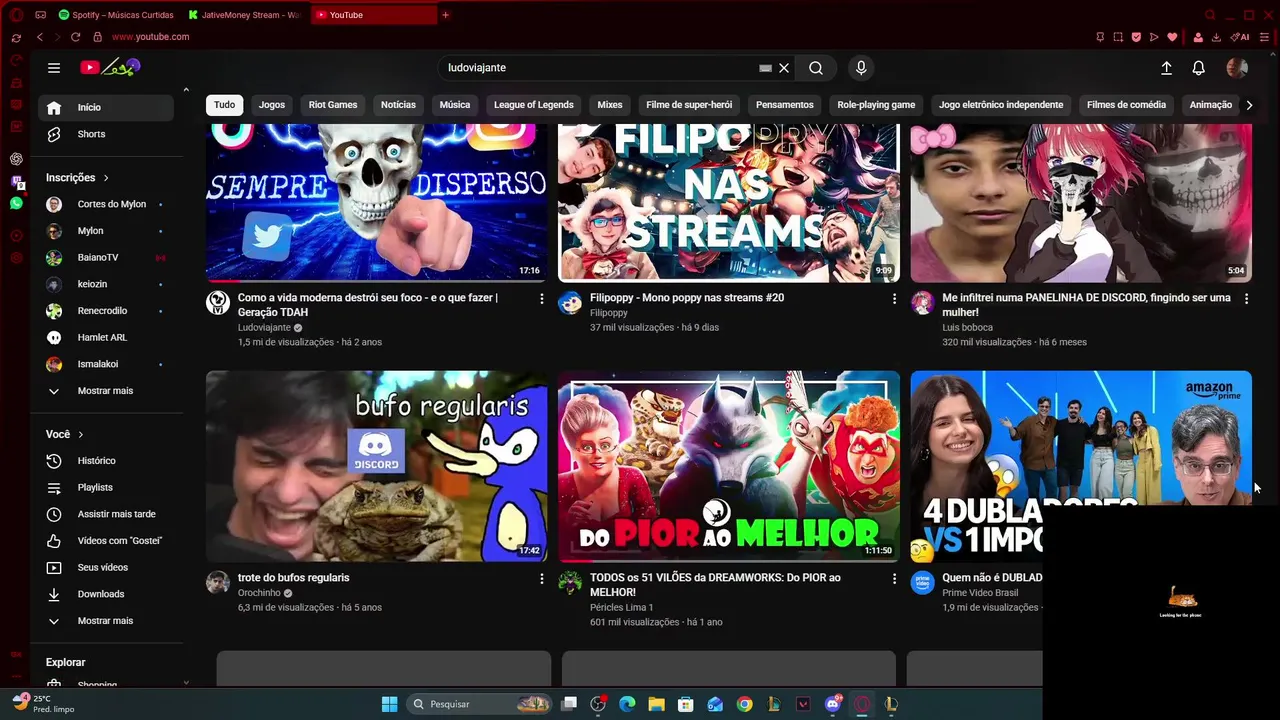Open the browser AI (Aria) button
The width and height of the screenshot is (1280, 720).
tap(1241, 37)
